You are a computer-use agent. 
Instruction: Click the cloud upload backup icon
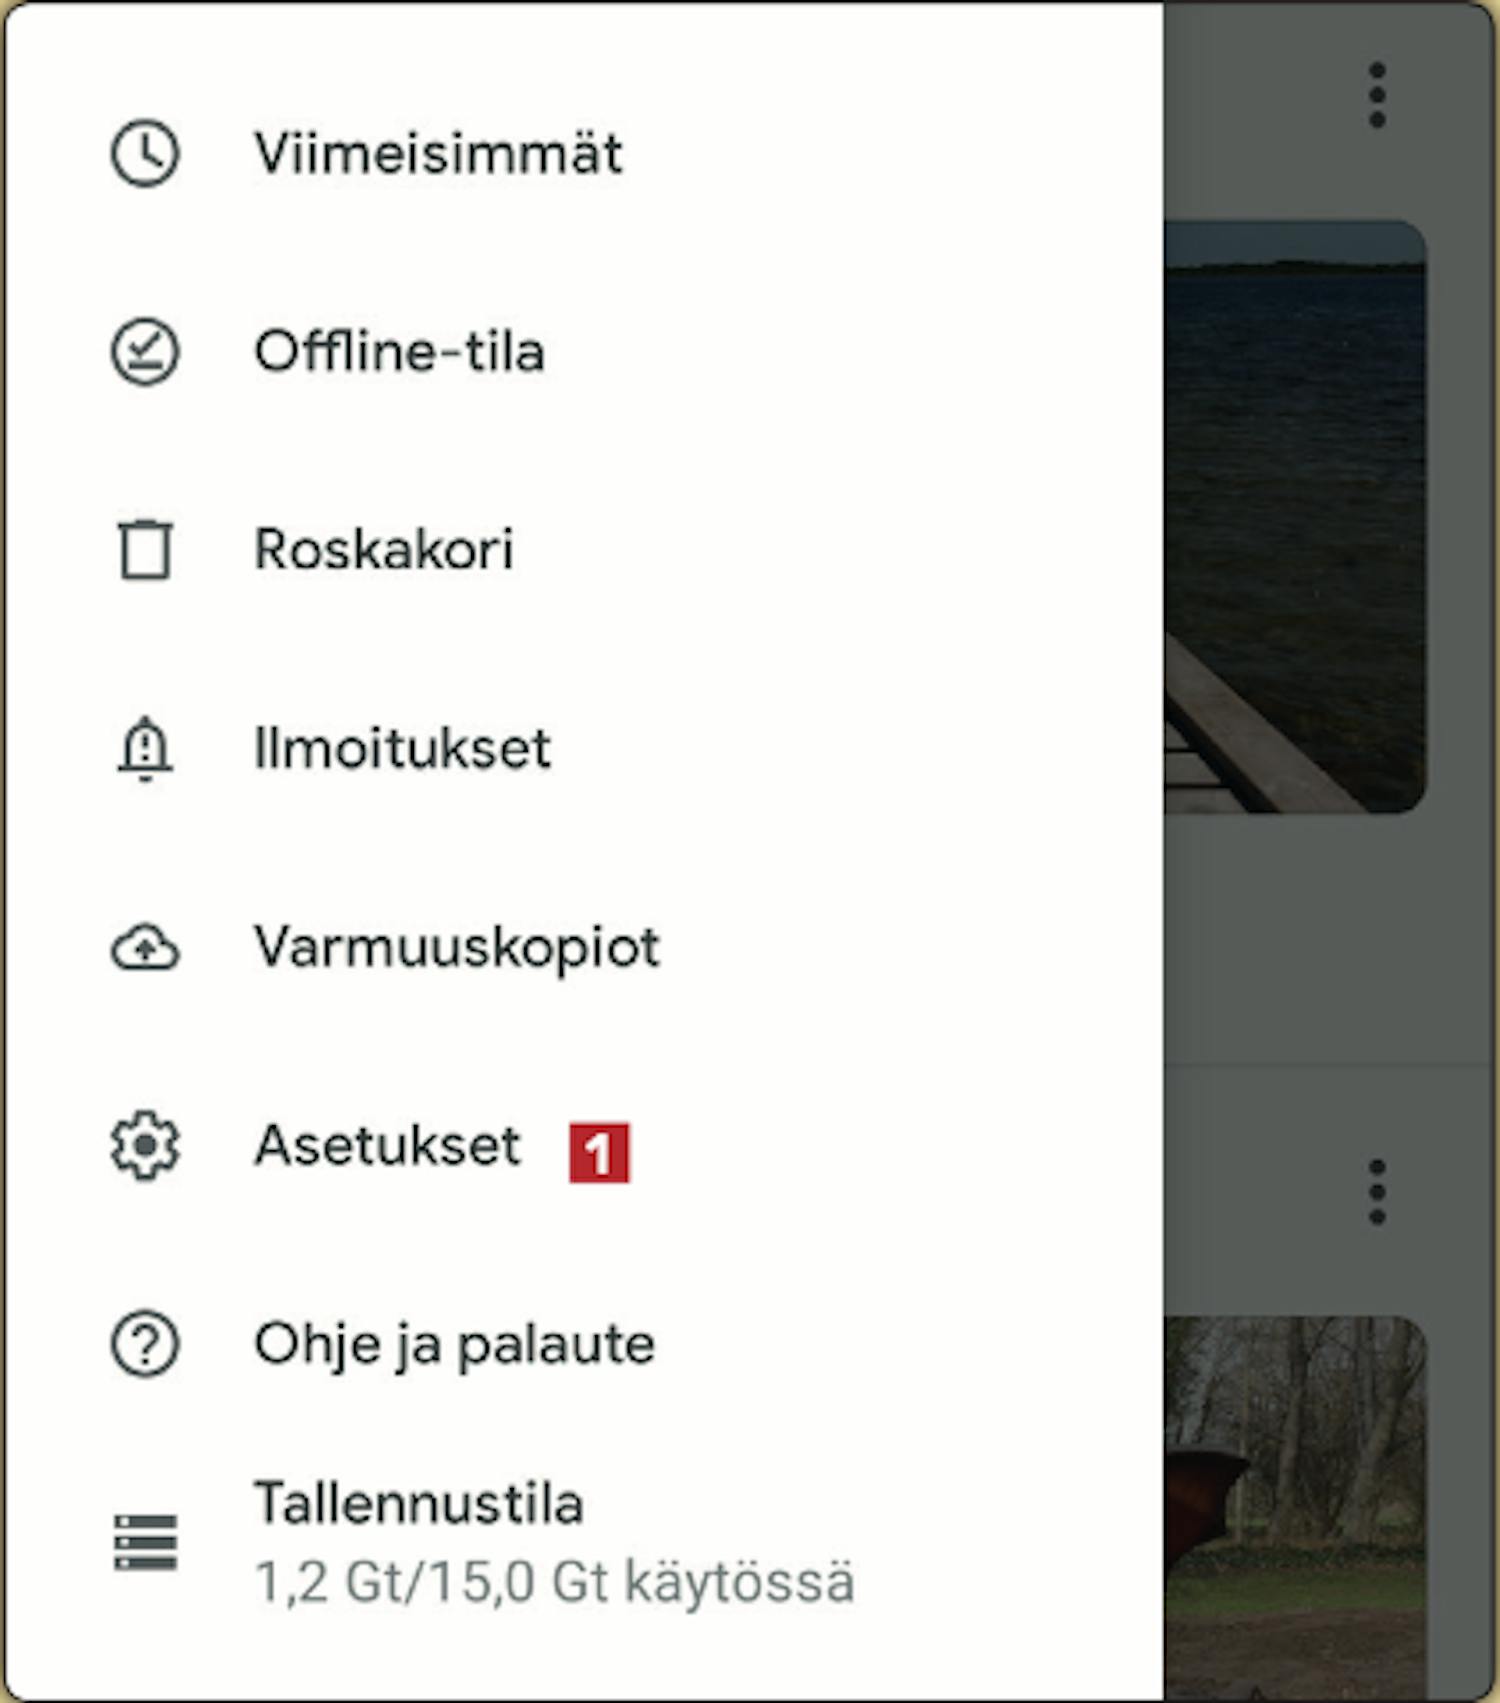pyautogui.click(x=145, y=947)
